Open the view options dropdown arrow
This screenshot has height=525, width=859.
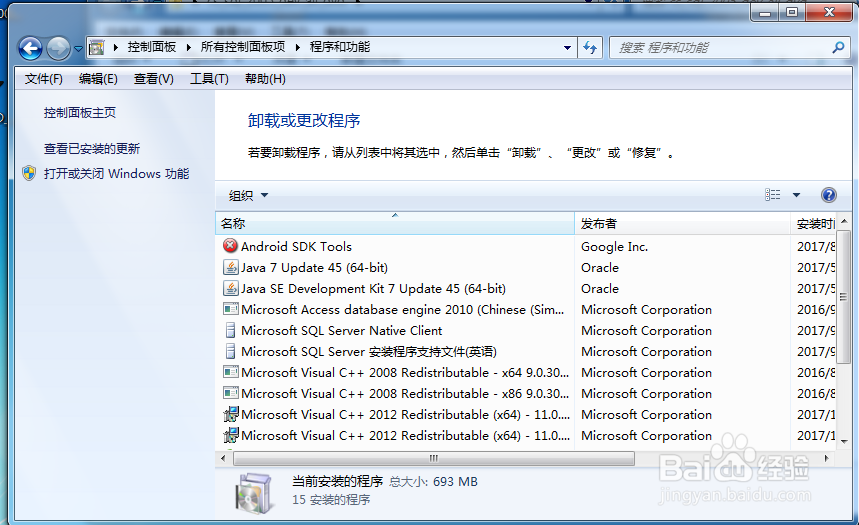(x=796, y=195)
